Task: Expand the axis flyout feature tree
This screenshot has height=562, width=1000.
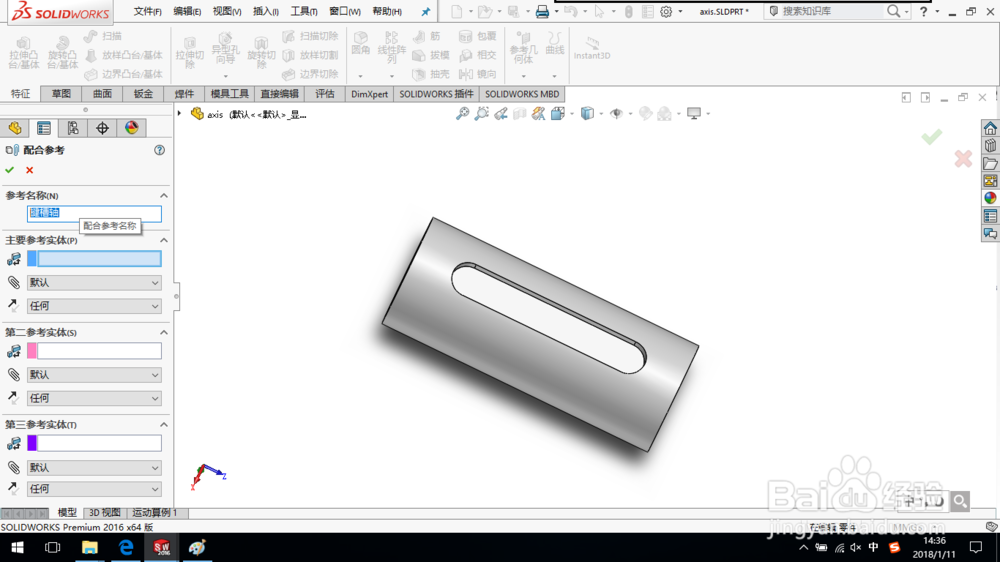Action: (180, 114)
